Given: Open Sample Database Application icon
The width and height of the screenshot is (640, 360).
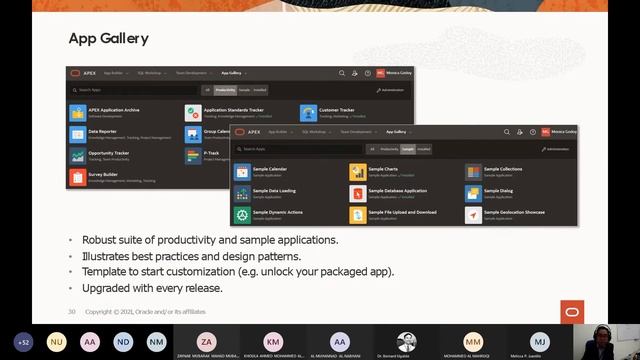Looking at the screenshot, I should coord(358,194).
